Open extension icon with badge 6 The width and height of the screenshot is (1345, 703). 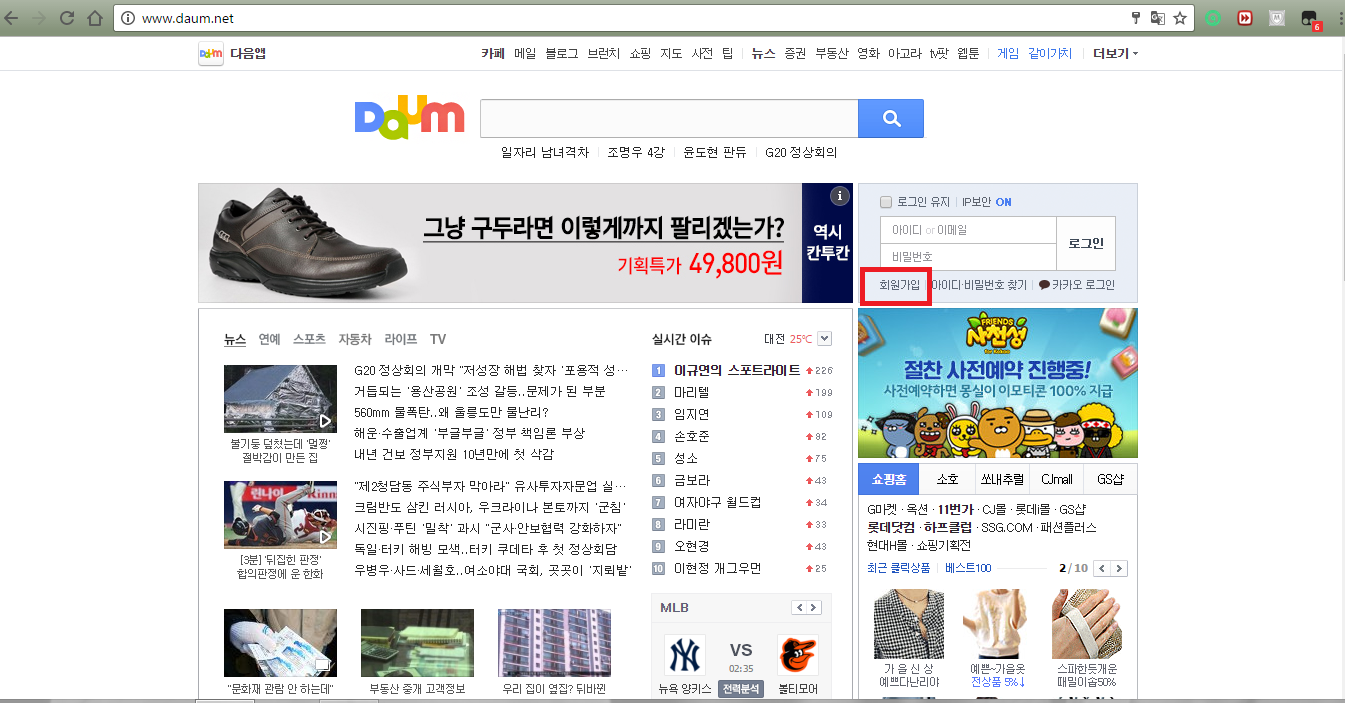click(1309, 19)
